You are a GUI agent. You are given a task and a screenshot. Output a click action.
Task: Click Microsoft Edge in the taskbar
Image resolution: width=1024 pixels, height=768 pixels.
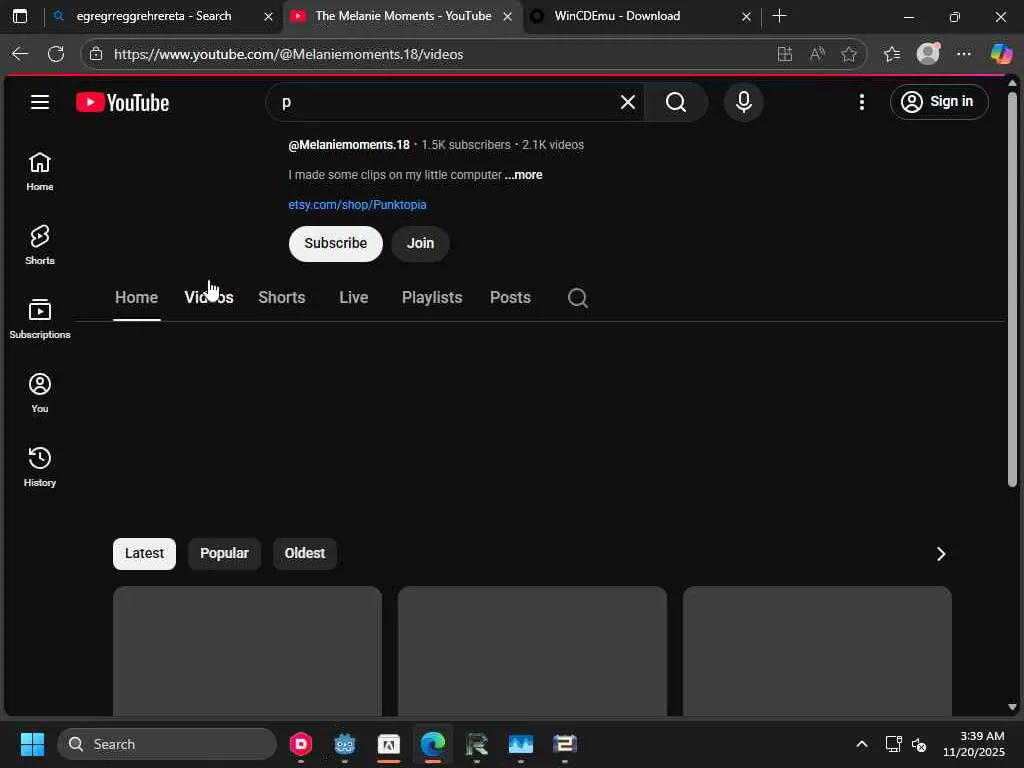[x=432, y=744]
